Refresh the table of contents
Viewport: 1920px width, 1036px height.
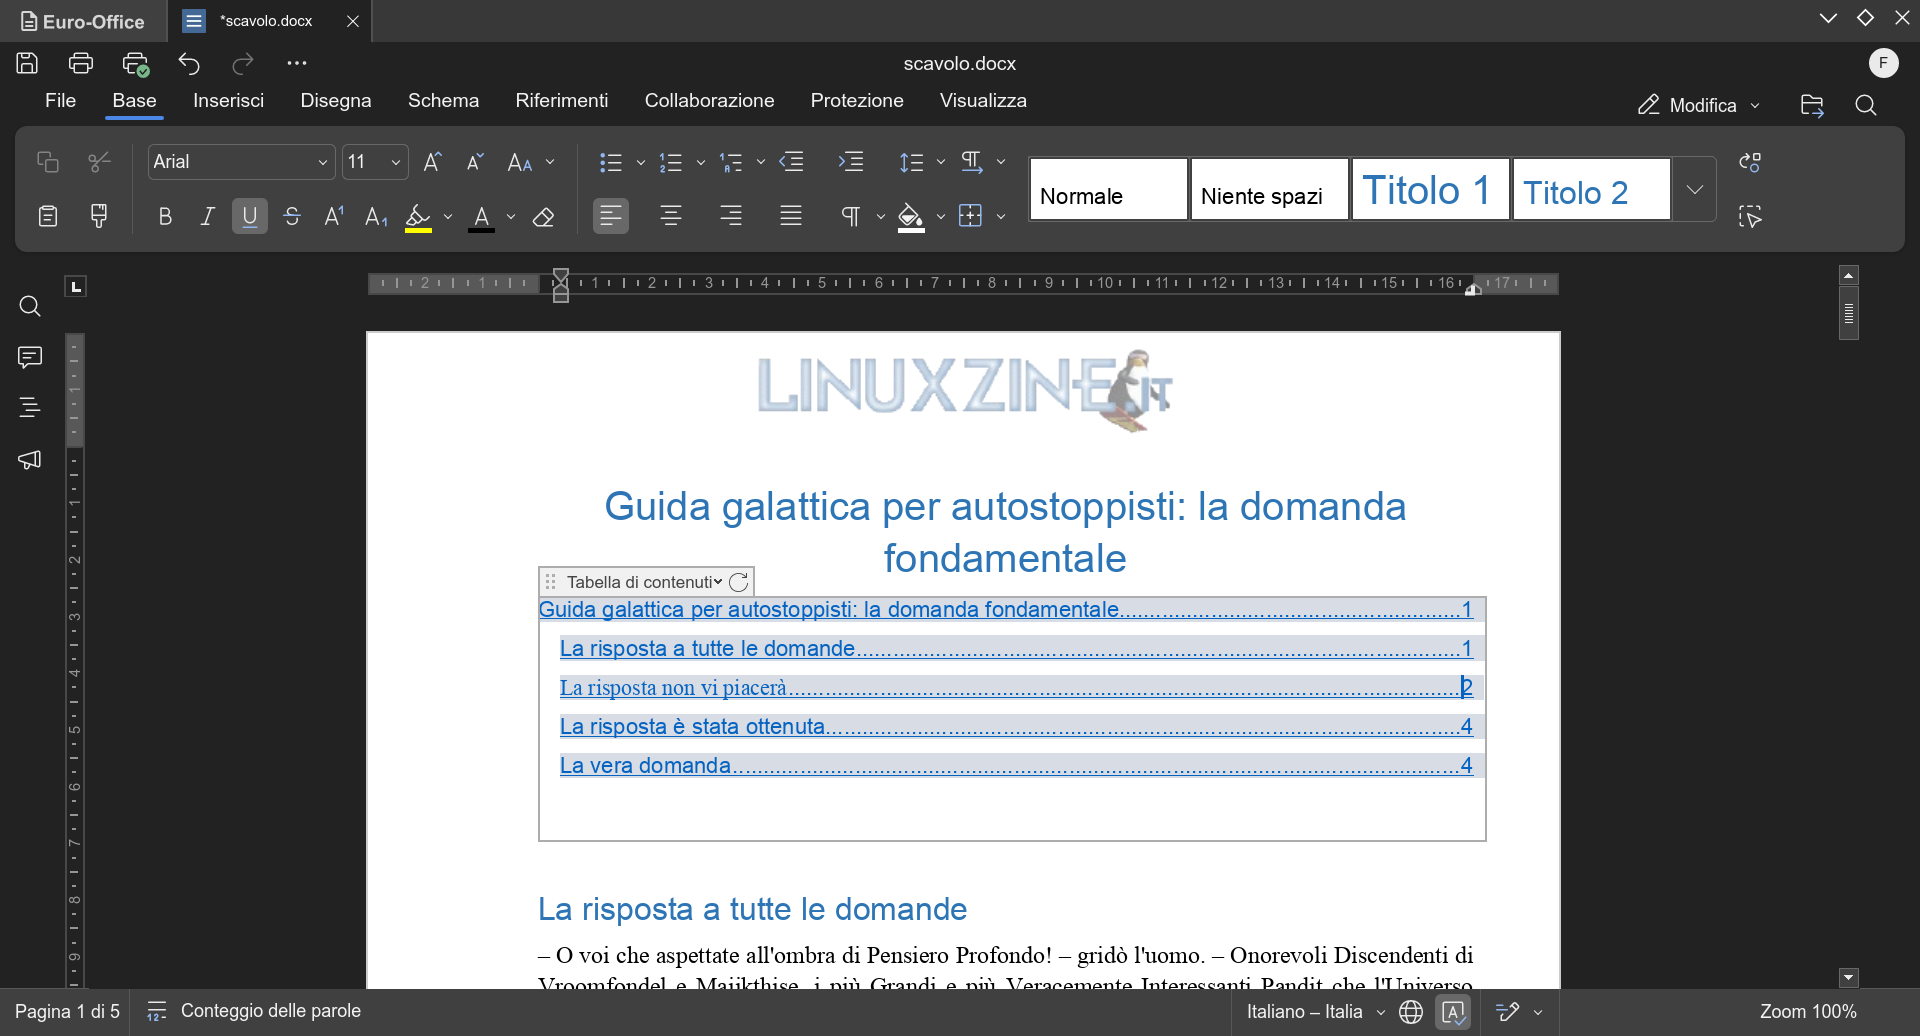739,582
